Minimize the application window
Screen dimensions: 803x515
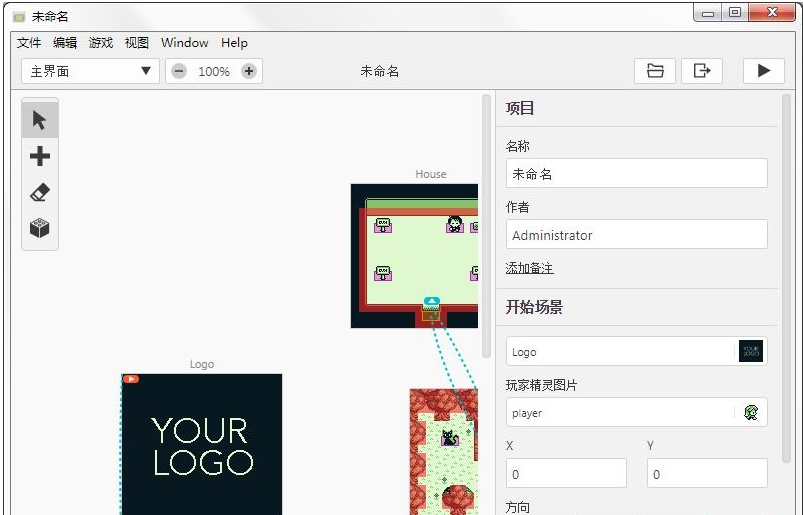click(x=708, y=13)
